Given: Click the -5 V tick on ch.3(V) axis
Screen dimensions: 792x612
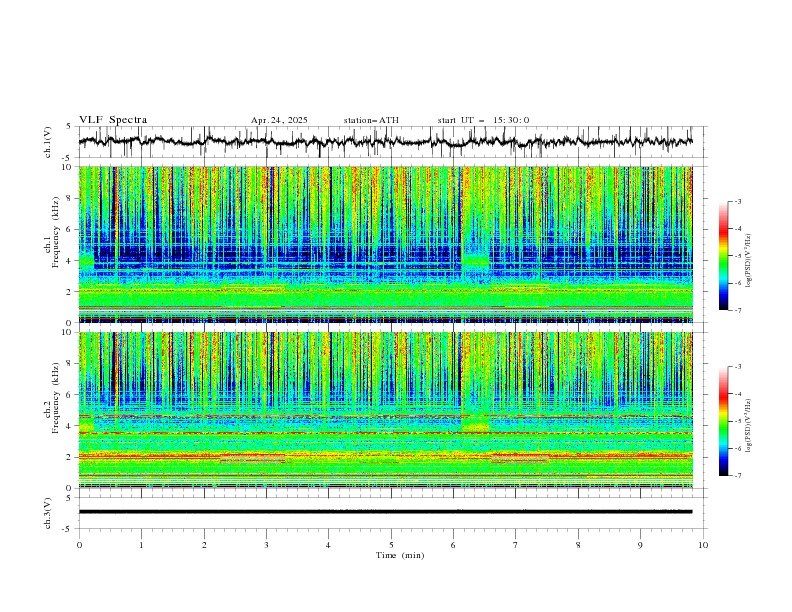Looking at the screenshot, I should pyautogui.click(x=67, y=529).
